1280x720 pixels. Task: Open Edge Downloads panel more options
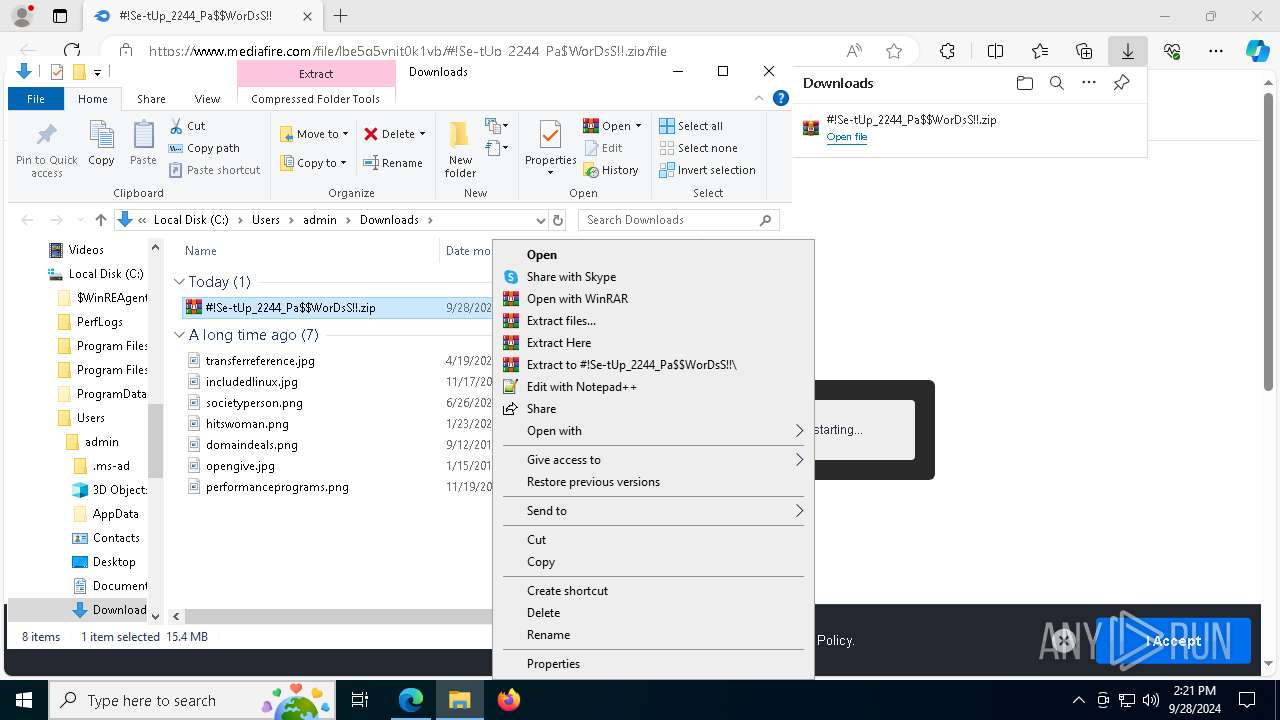(1089, 83)
